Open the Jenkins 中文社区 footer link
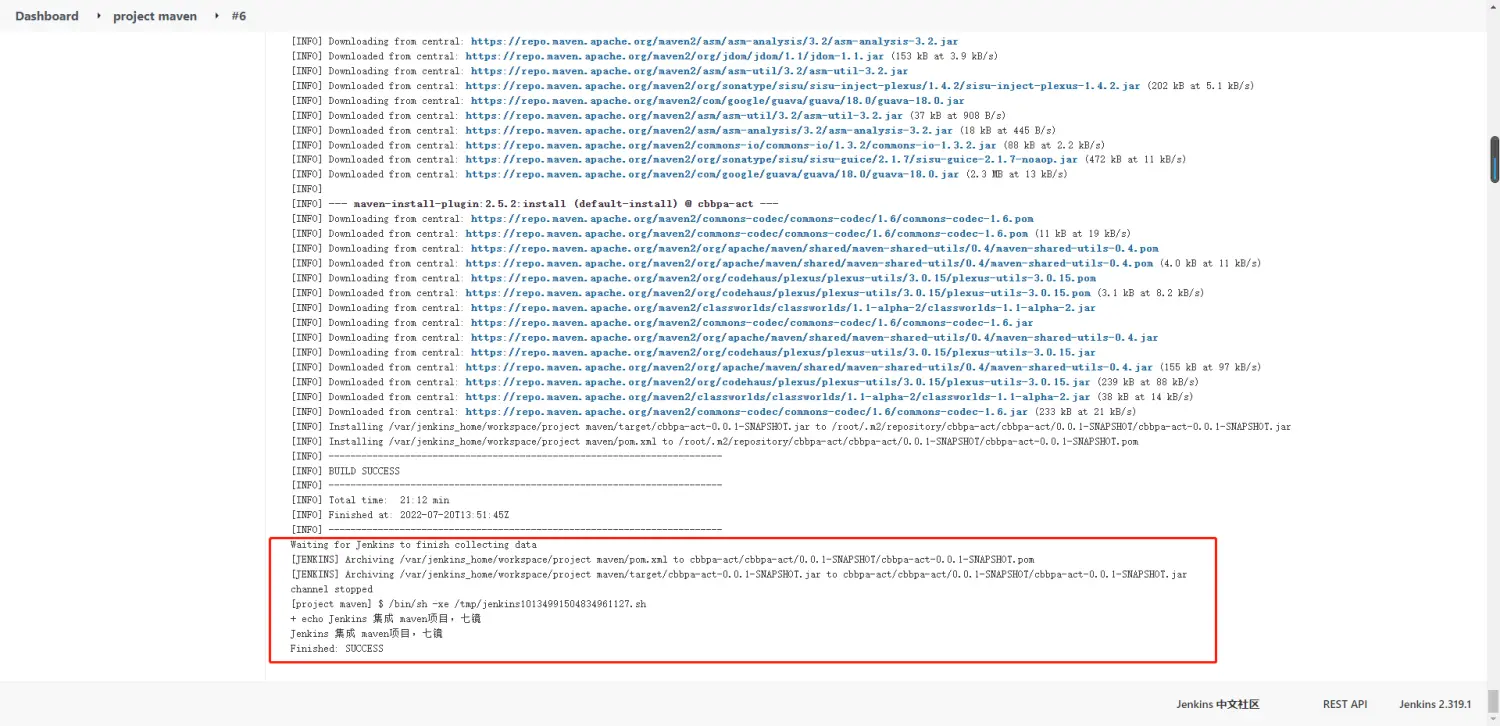Image resolution: width=1500 pixels, height=726 pixels. (1217, 704)
